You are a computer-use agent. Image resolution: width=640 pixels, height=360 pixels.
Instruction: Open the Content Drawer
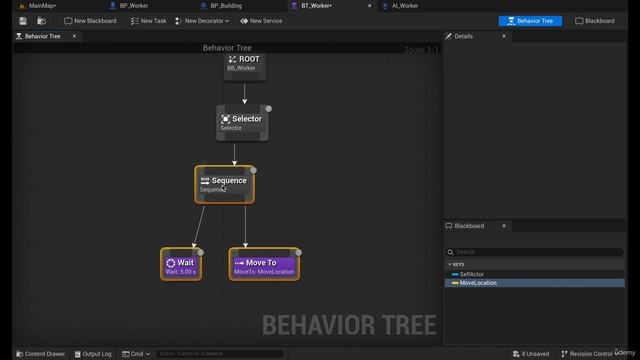[40, 354]
